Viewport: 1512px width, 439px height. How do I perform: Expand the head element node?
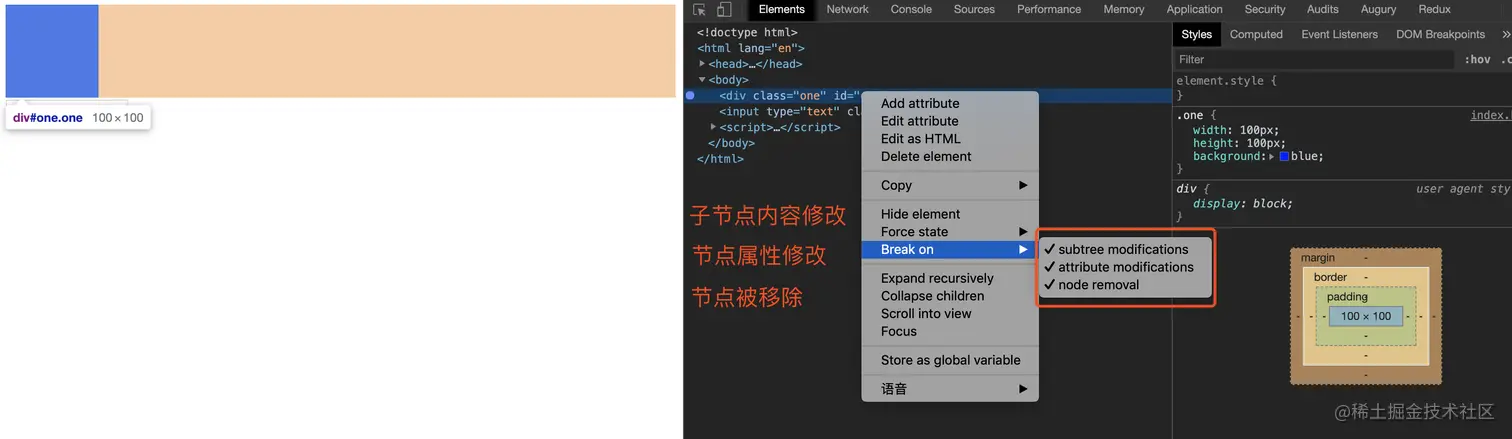pos(702,64)
